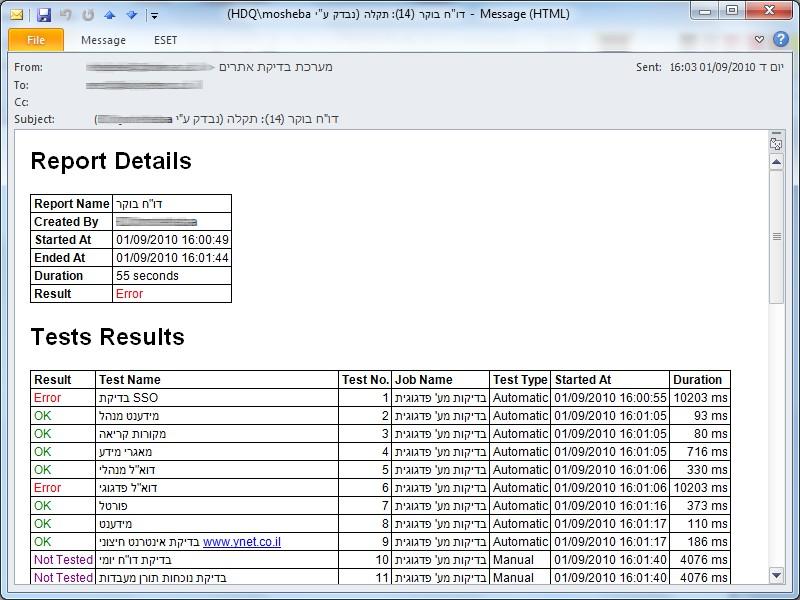Save the message using the floppy disk icon
This screenshot has height=600, width=800.
point(44,15)
